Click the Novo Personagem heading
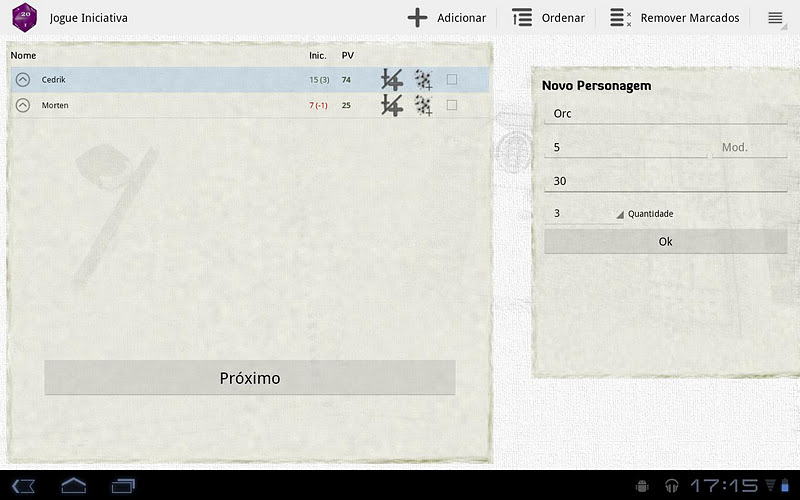This screenshot has width=800, height=500. click(596, 85)
